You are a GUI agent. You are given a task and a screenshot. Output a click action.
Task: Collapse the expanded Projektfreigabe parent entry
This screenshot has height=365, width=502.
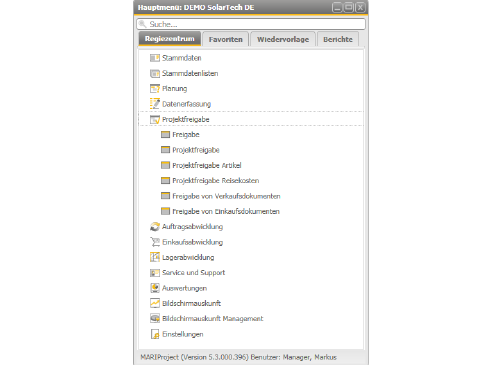(186, 119)
